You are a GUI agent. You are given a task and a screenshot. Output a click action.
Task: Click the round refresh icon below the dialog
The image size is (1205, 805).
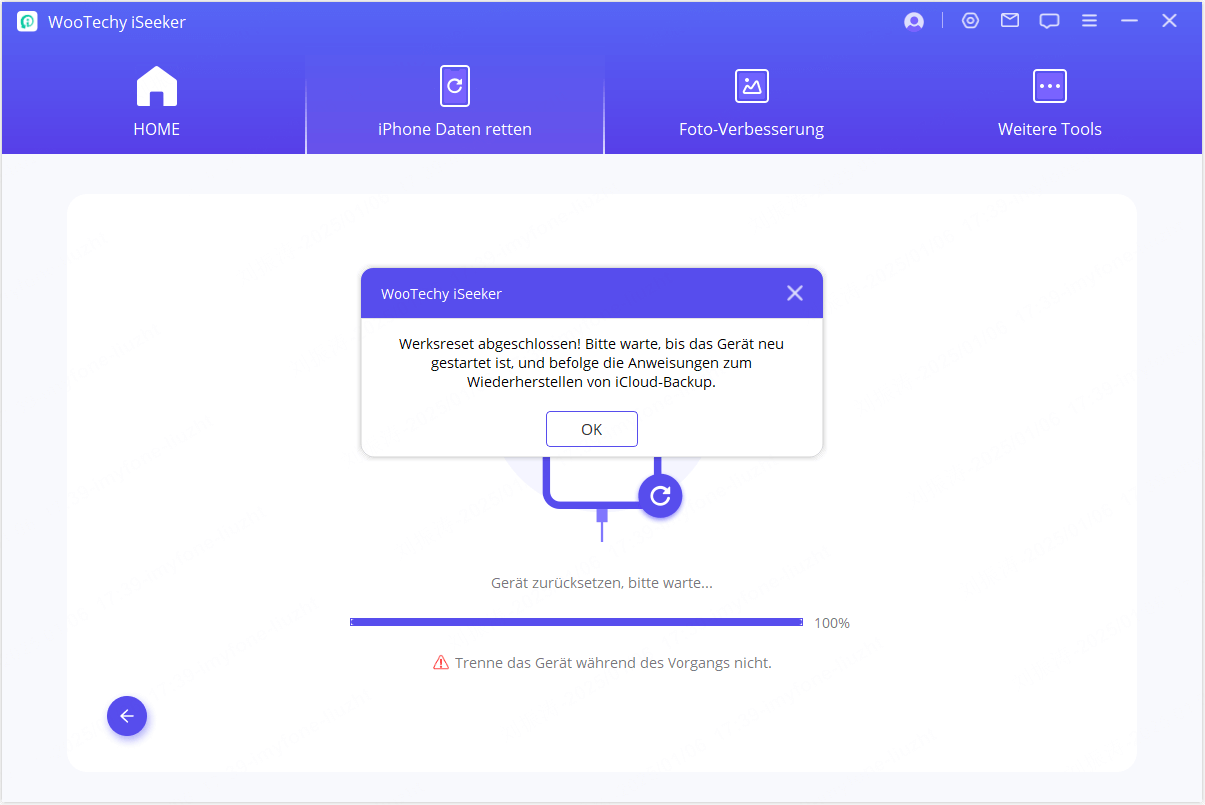[x=660, y=495]
